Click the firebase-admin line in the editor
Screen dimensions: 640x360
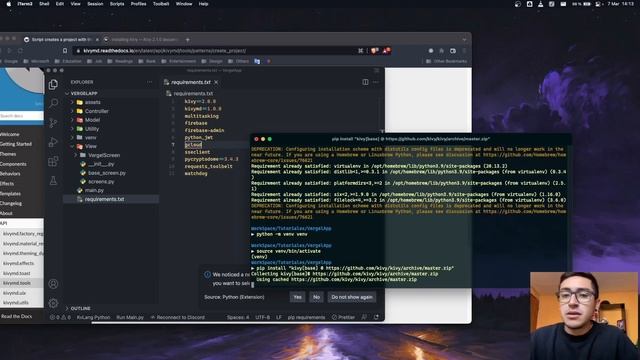[x=204, y=130]
